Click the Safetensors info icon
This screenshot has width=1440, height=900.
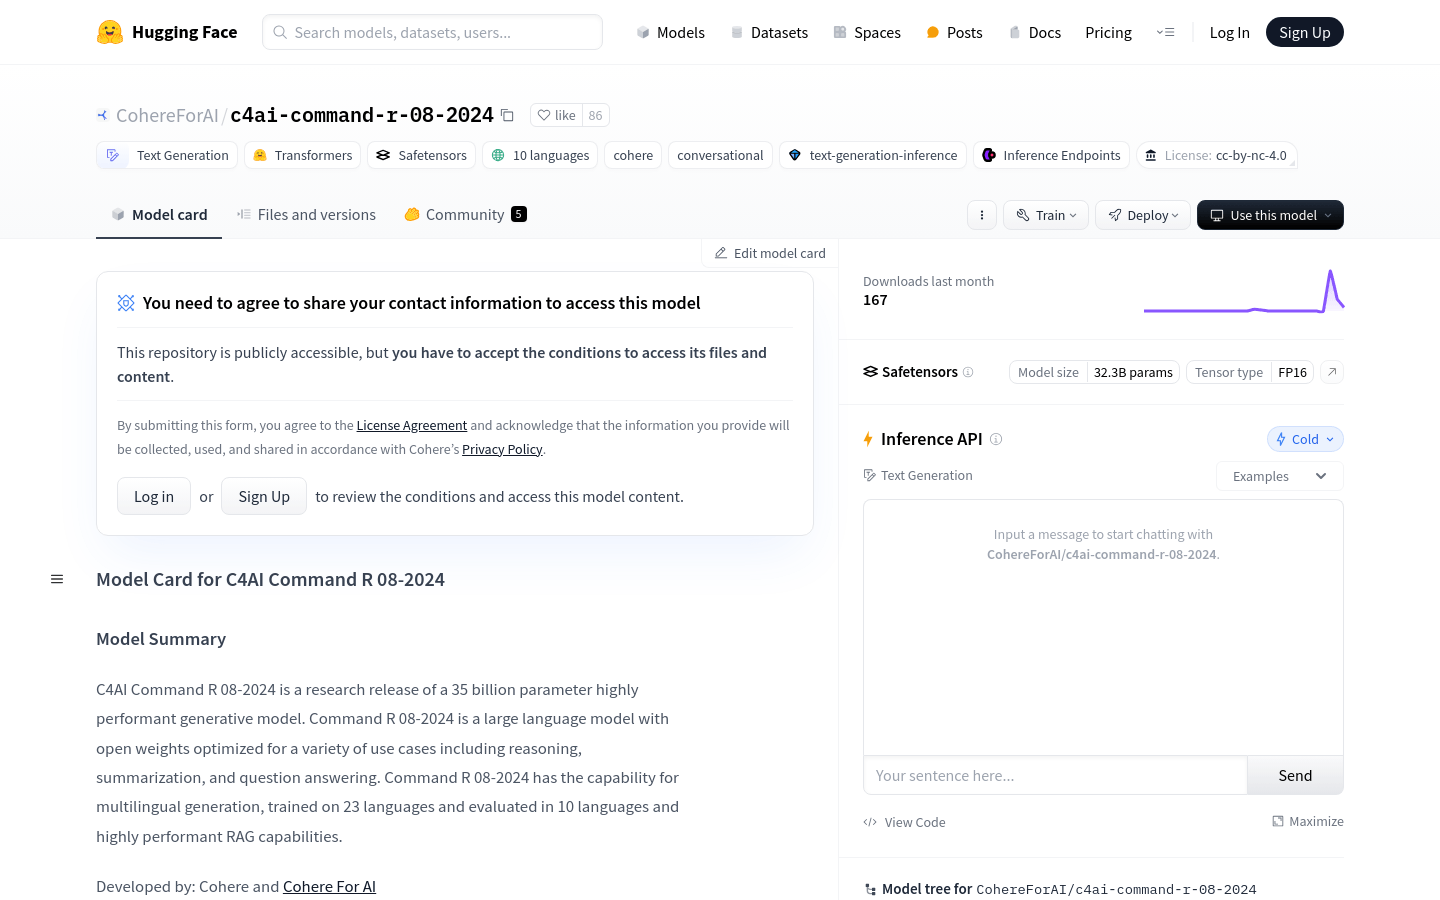(x=968, y=372)
